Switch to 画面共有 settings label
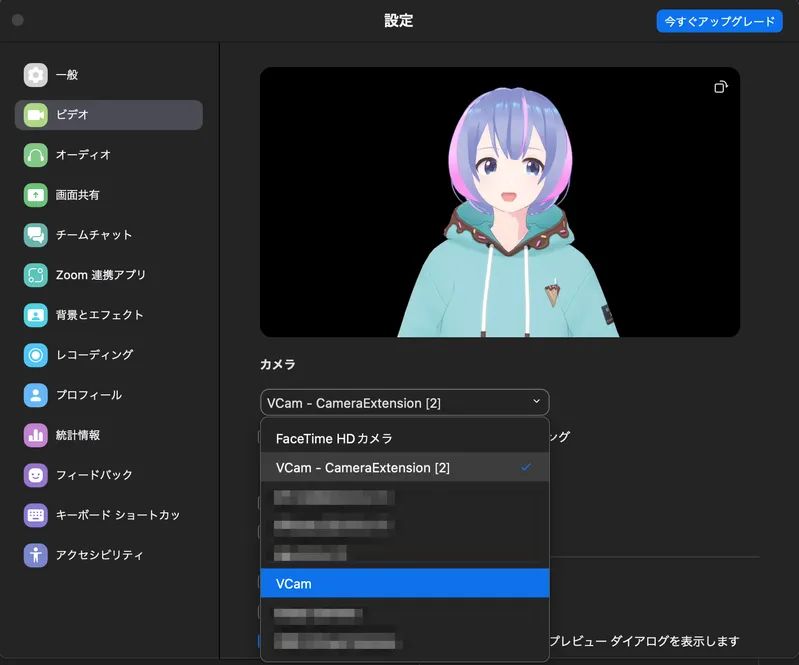This screenshot has height=665, width=799. (77, 195)
